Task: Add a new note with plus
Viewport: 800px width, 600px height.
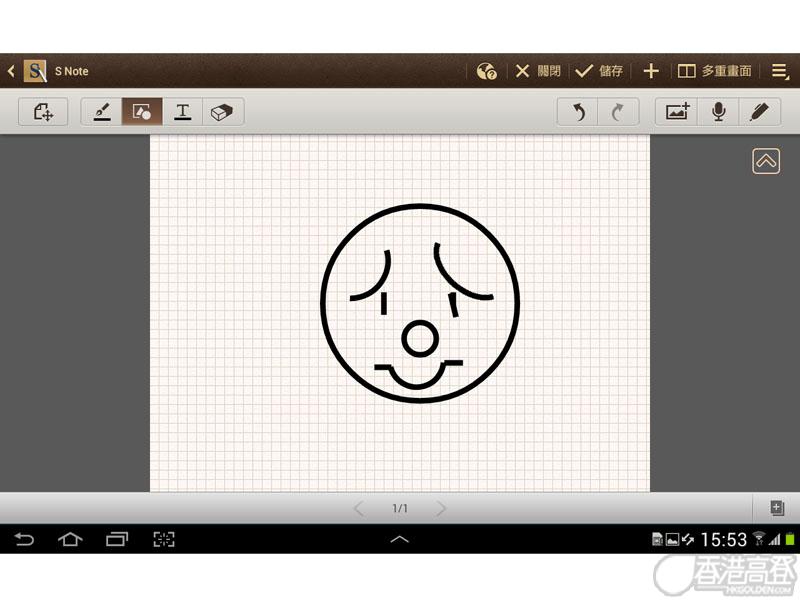Action: [x=651, y=71]
